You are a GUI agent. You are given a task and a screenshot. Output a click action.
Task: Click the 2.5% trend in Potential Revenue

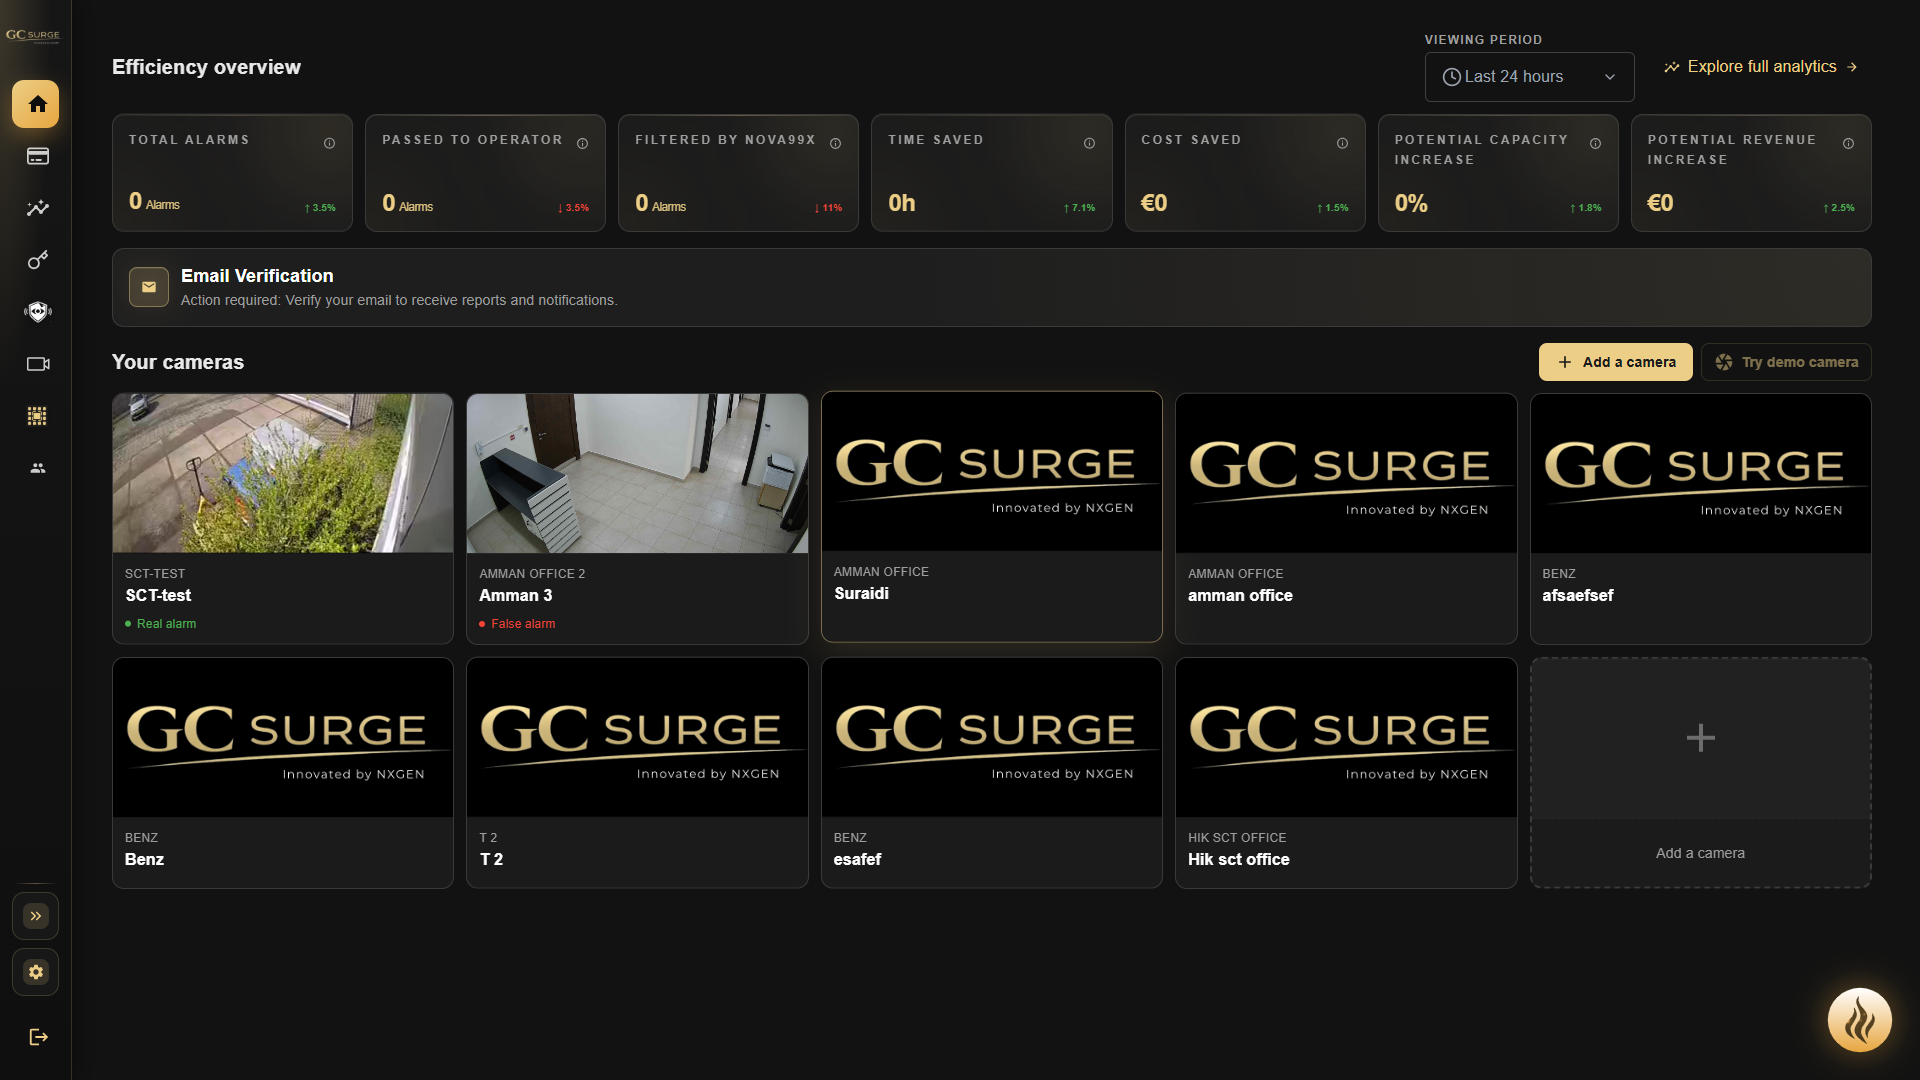click(1838, 208)
